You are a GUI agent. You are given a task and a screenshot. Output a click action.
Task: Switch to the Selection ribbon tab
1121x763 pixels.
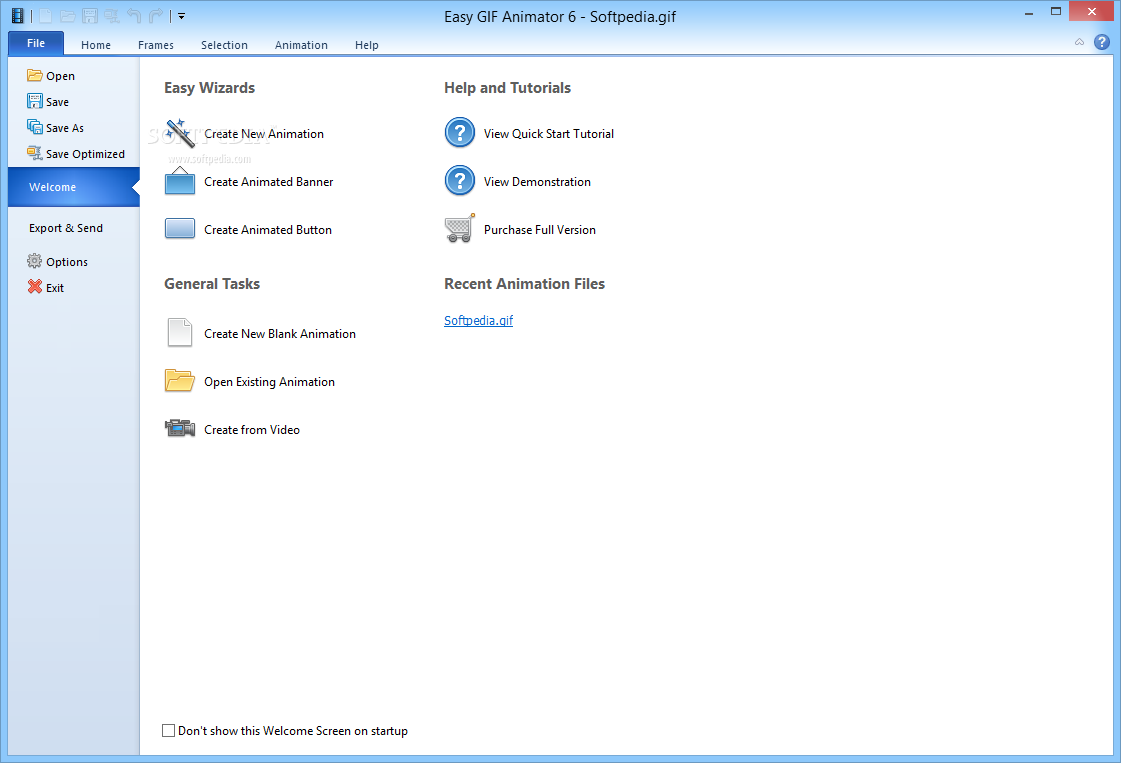pos(224,45)
